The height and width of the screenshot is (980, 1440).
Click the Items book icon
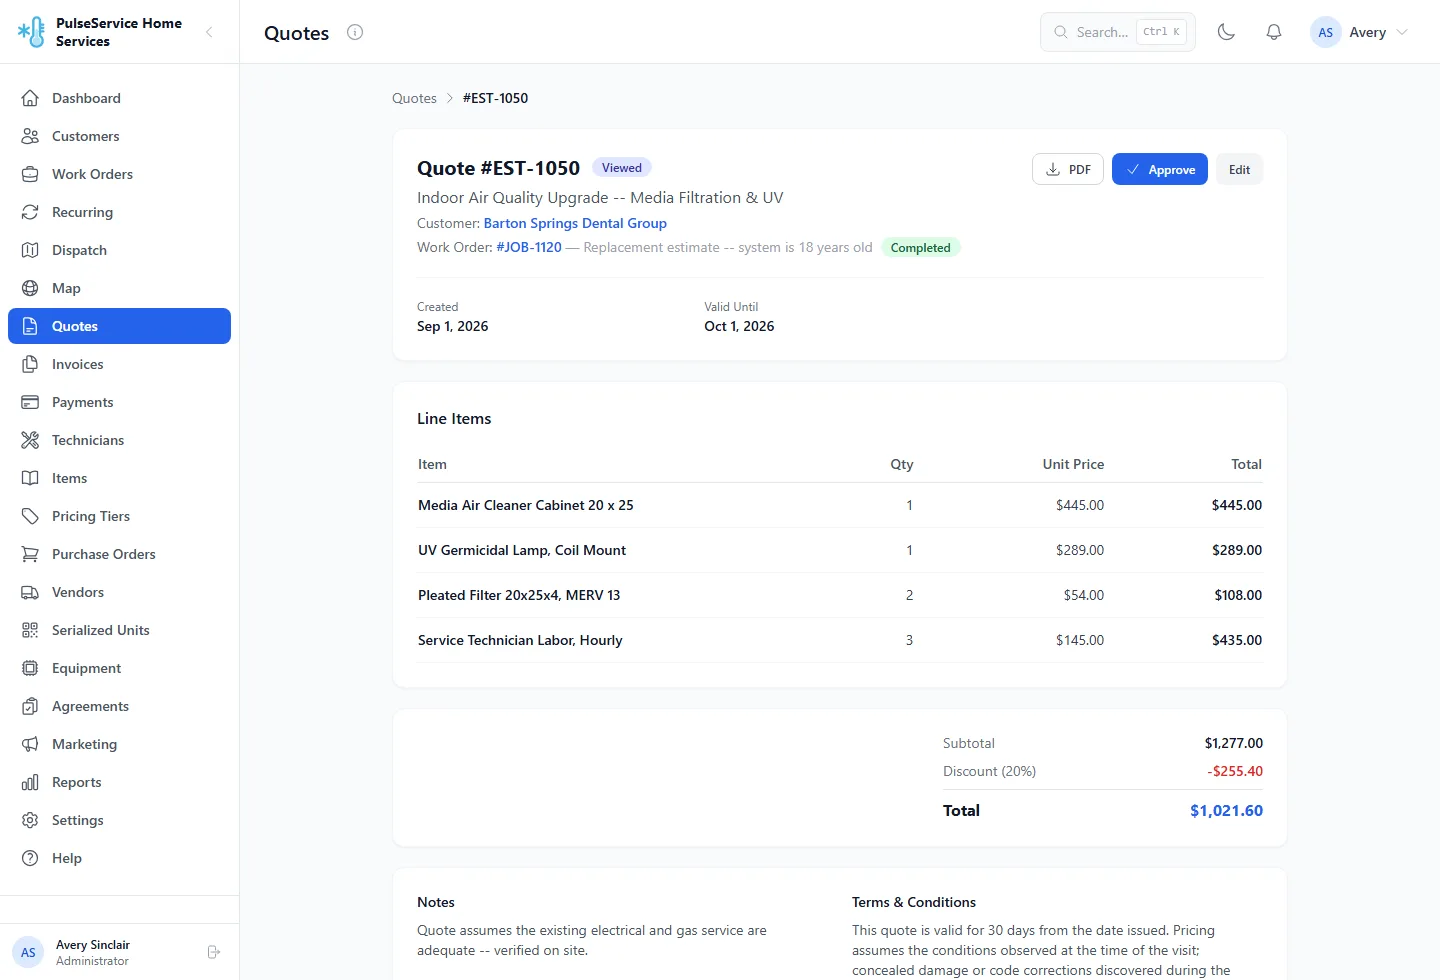(30, 478)
